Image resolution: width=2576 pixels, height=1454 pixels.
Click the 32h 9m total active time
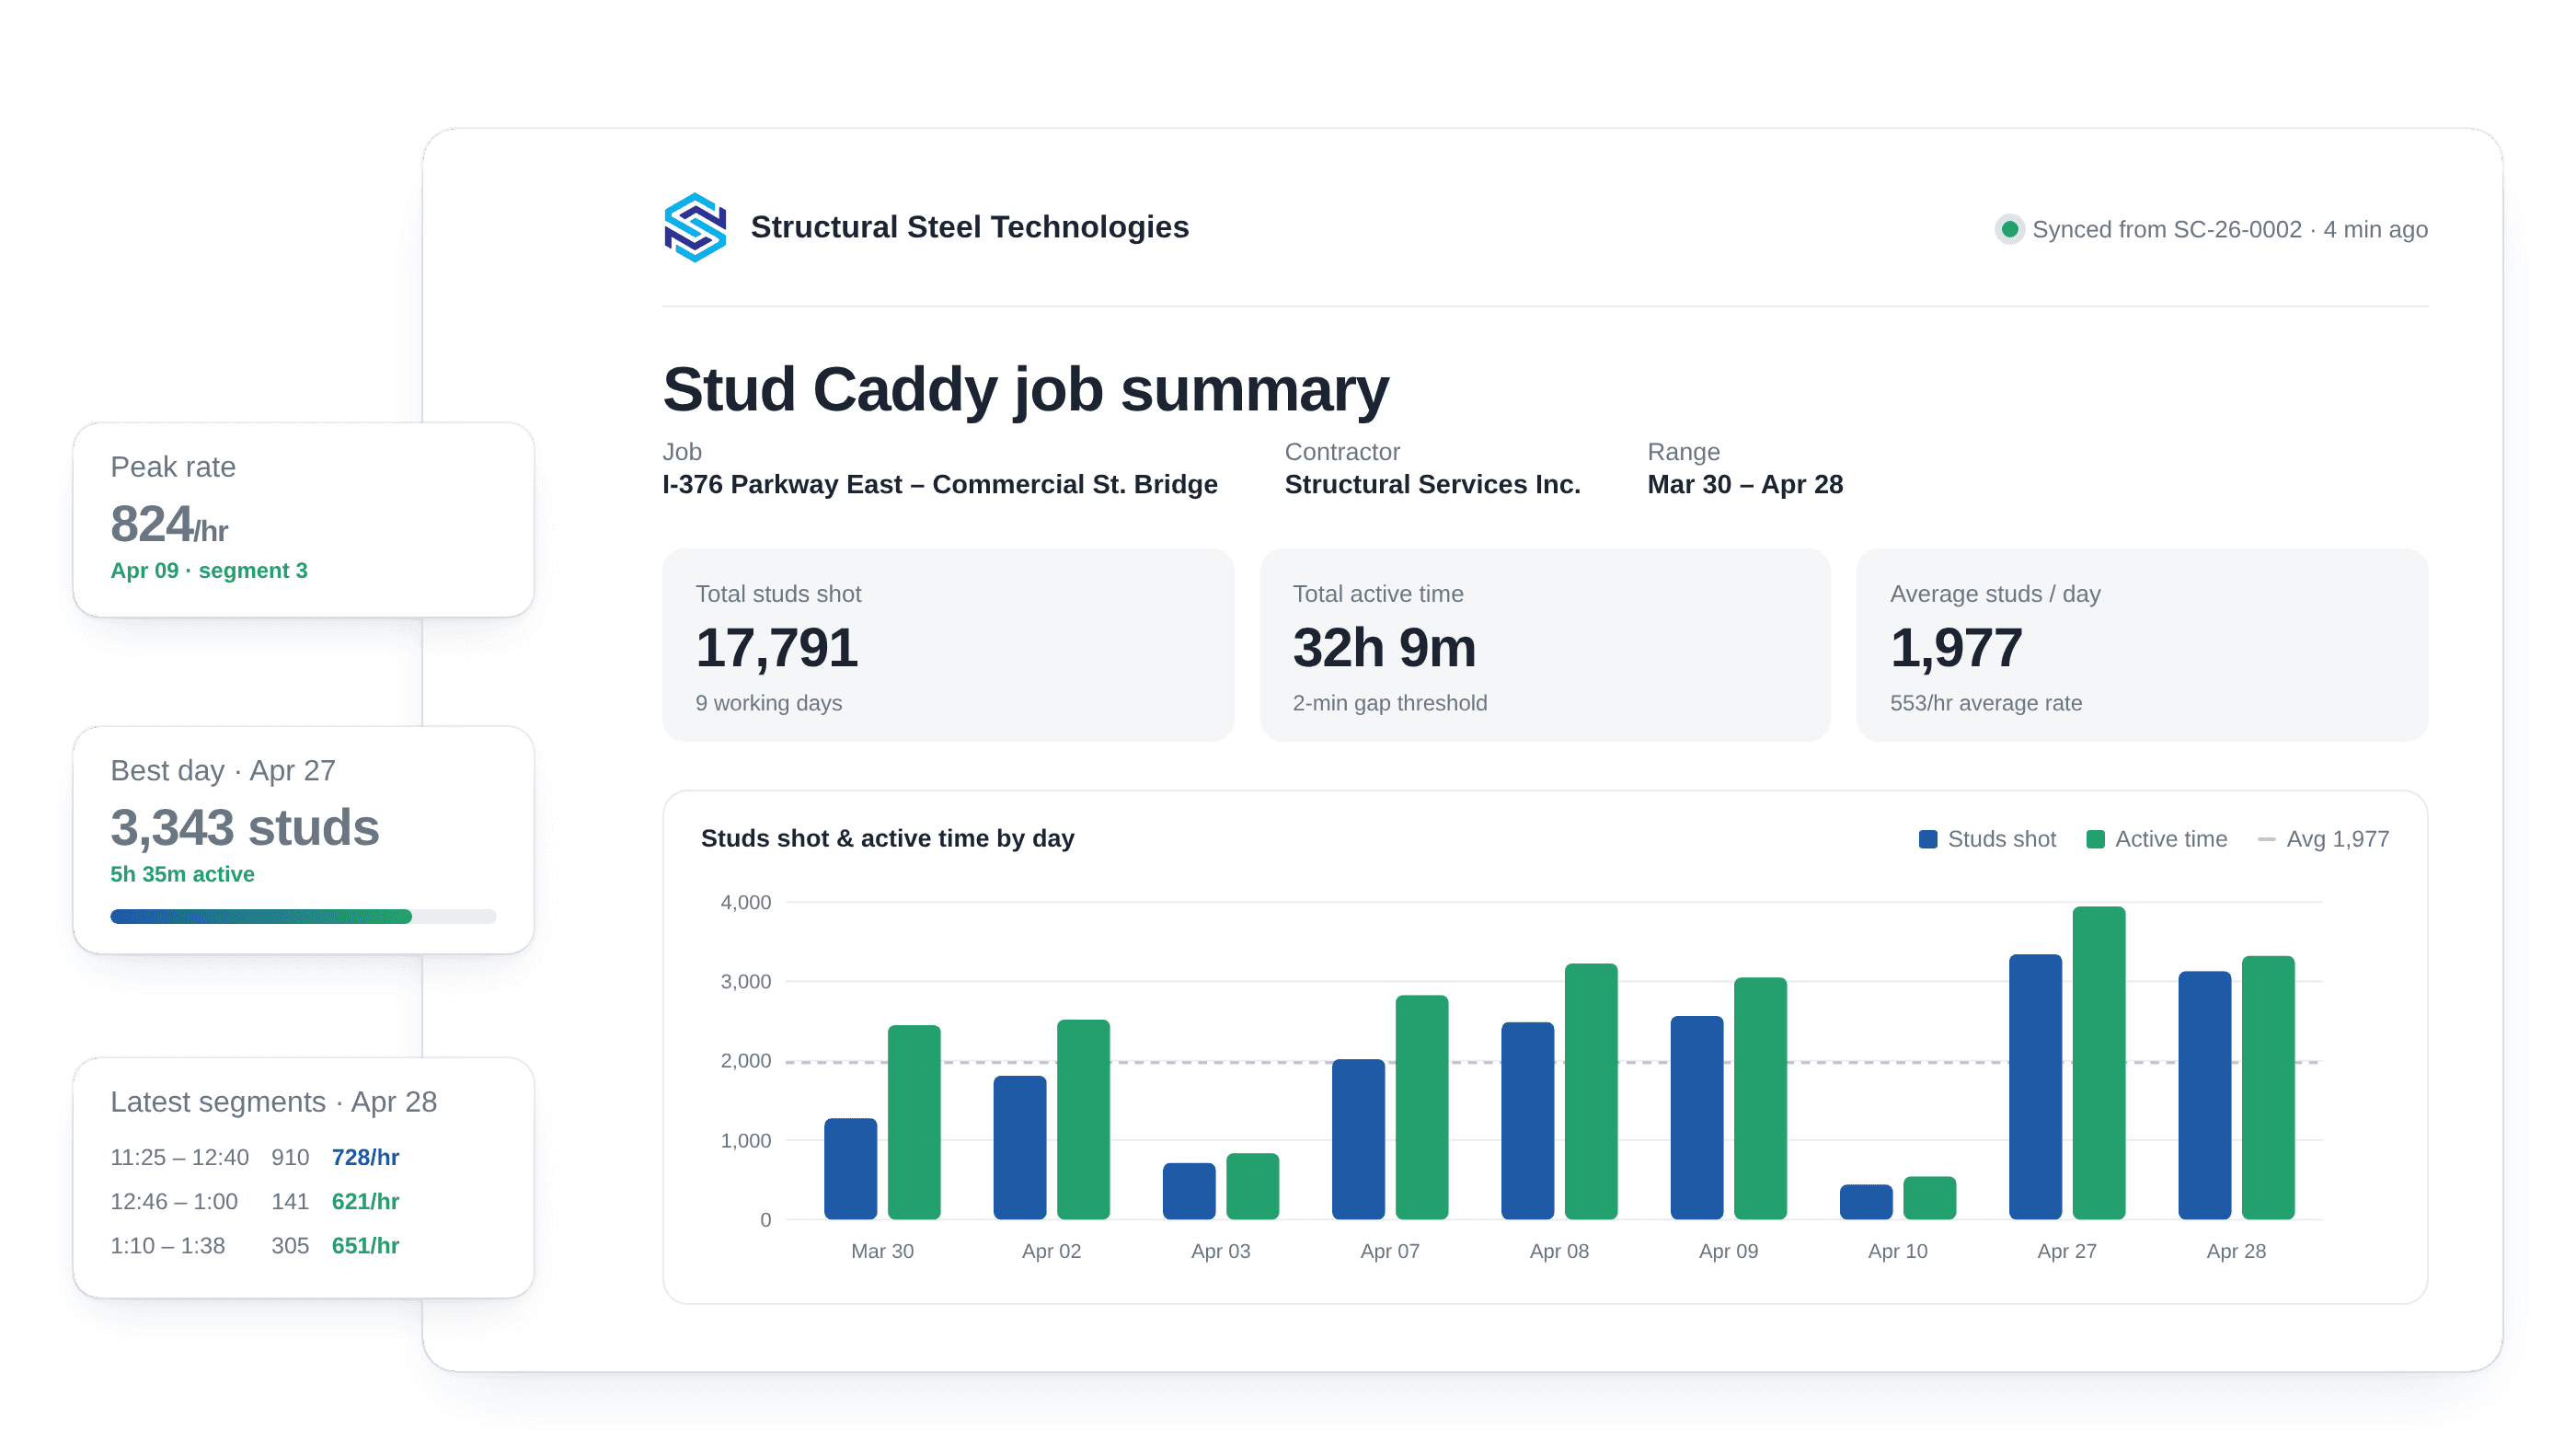[1384, 648]
